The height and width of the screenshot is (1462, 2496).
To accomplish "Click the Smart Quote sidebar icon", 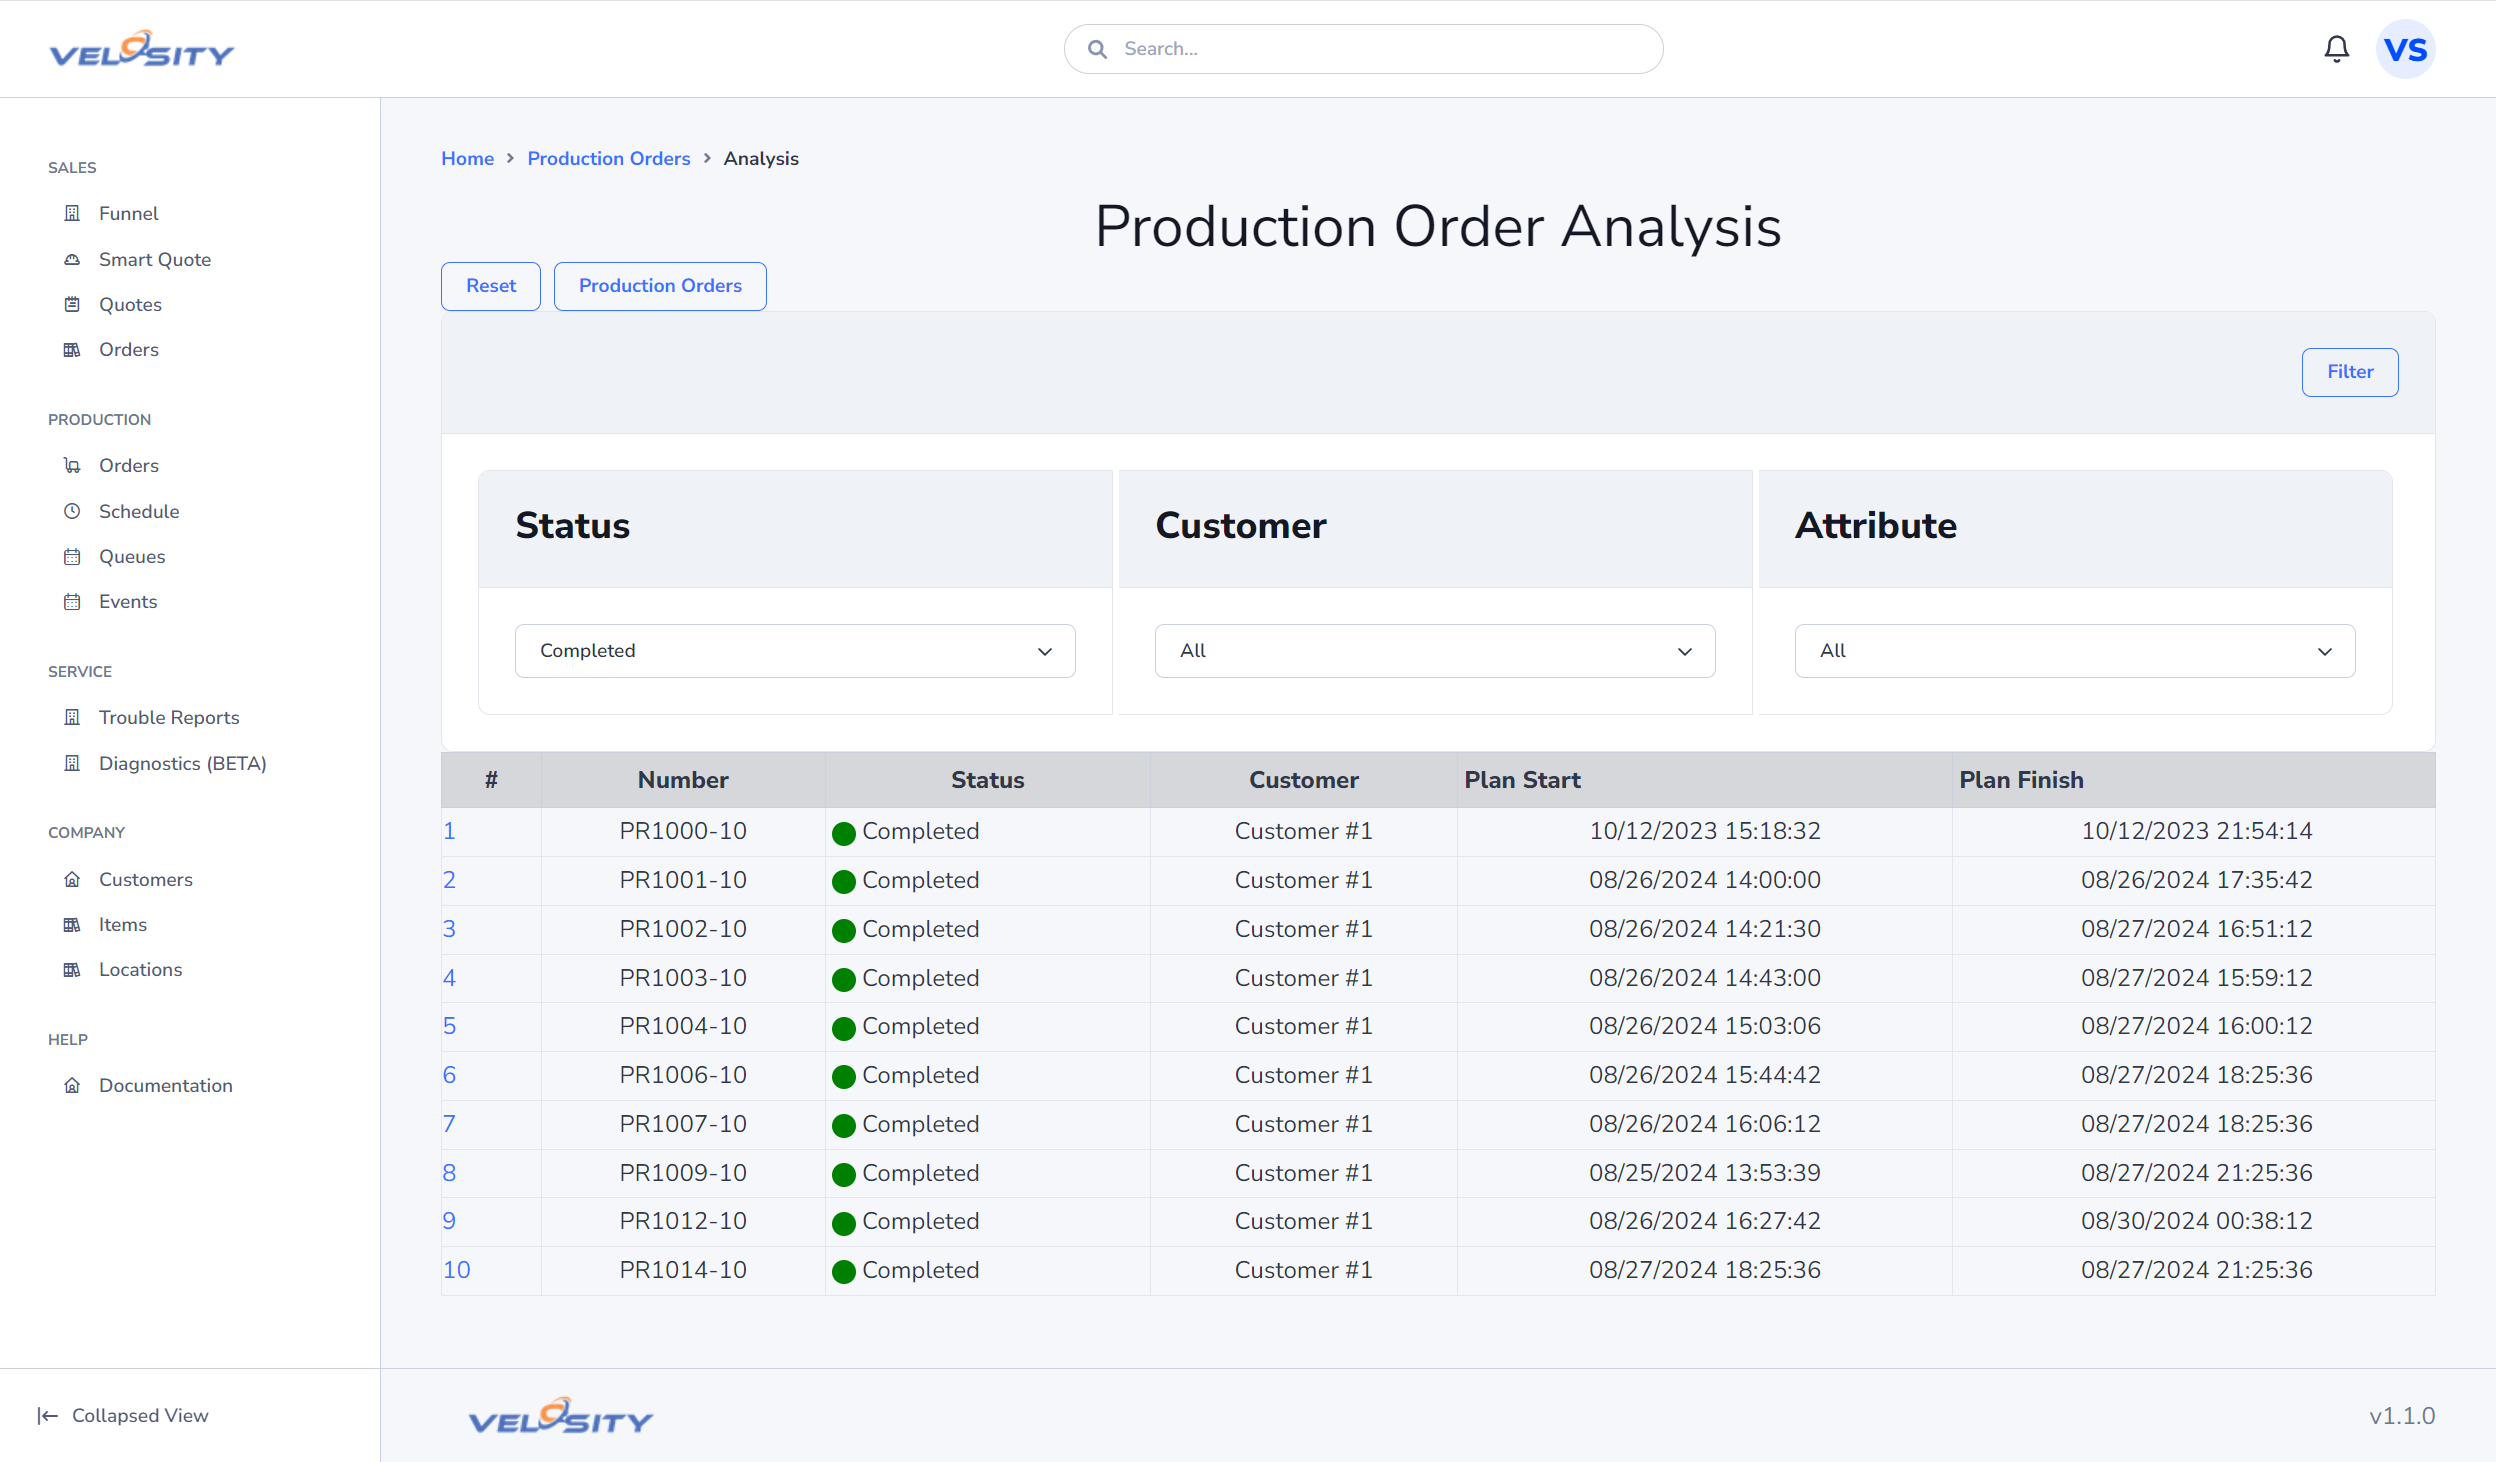I will point(72,259).
